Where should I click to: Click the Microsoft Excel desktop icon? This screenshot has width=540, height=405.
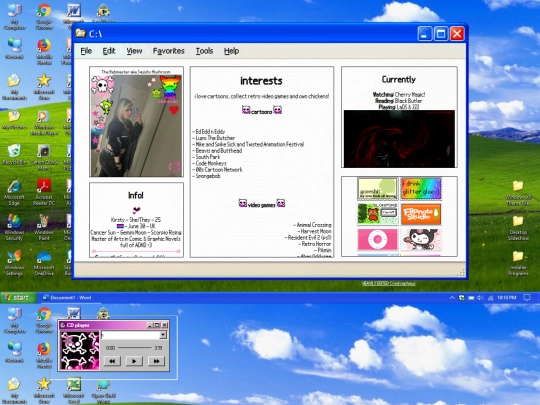point(73,391)
